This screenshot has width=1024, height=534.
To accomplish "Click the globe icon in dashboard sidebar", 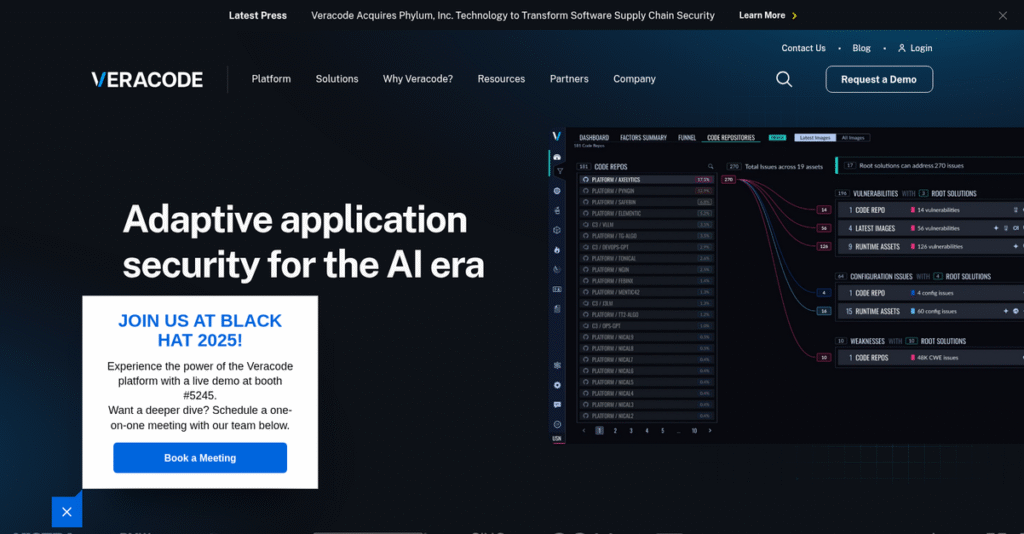I will click(557, 191).
